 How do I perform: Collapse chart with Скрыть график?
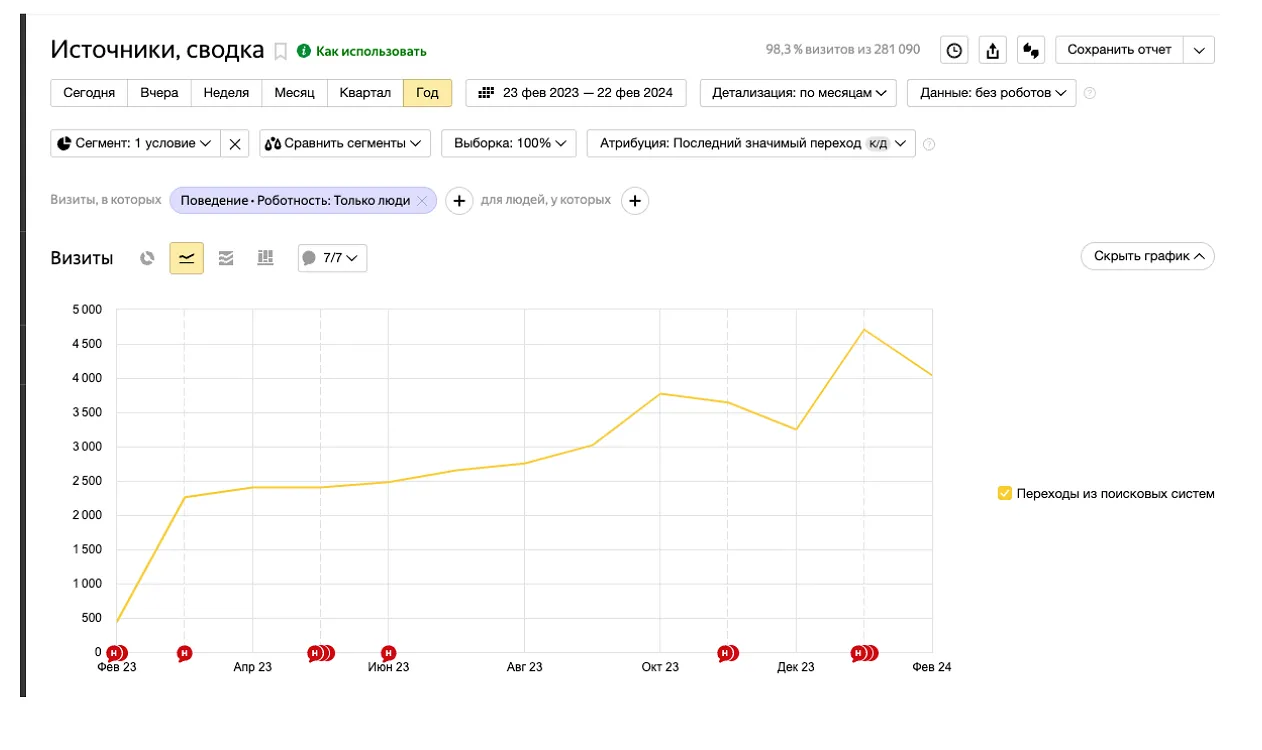coord(1147,257)
